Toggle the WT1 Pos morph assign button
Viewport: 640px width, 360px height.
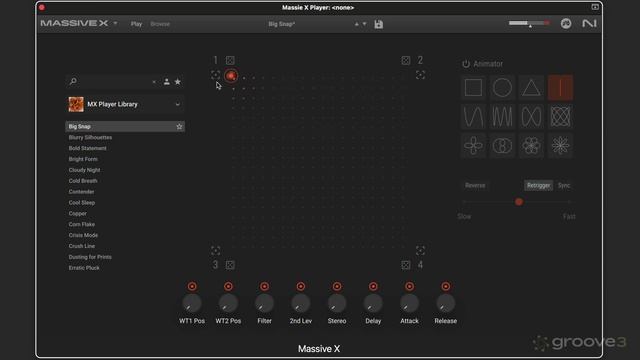[x=192, y=287]
